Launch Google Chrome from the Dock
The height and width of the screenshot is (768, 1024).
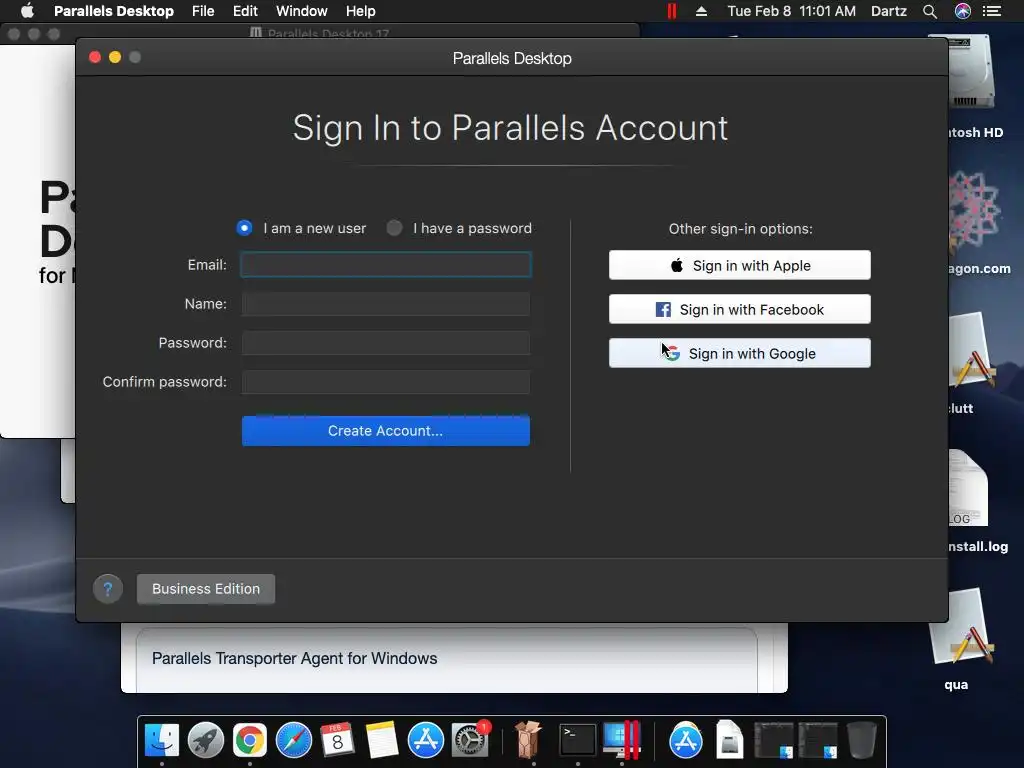click(x=249, y=741)
